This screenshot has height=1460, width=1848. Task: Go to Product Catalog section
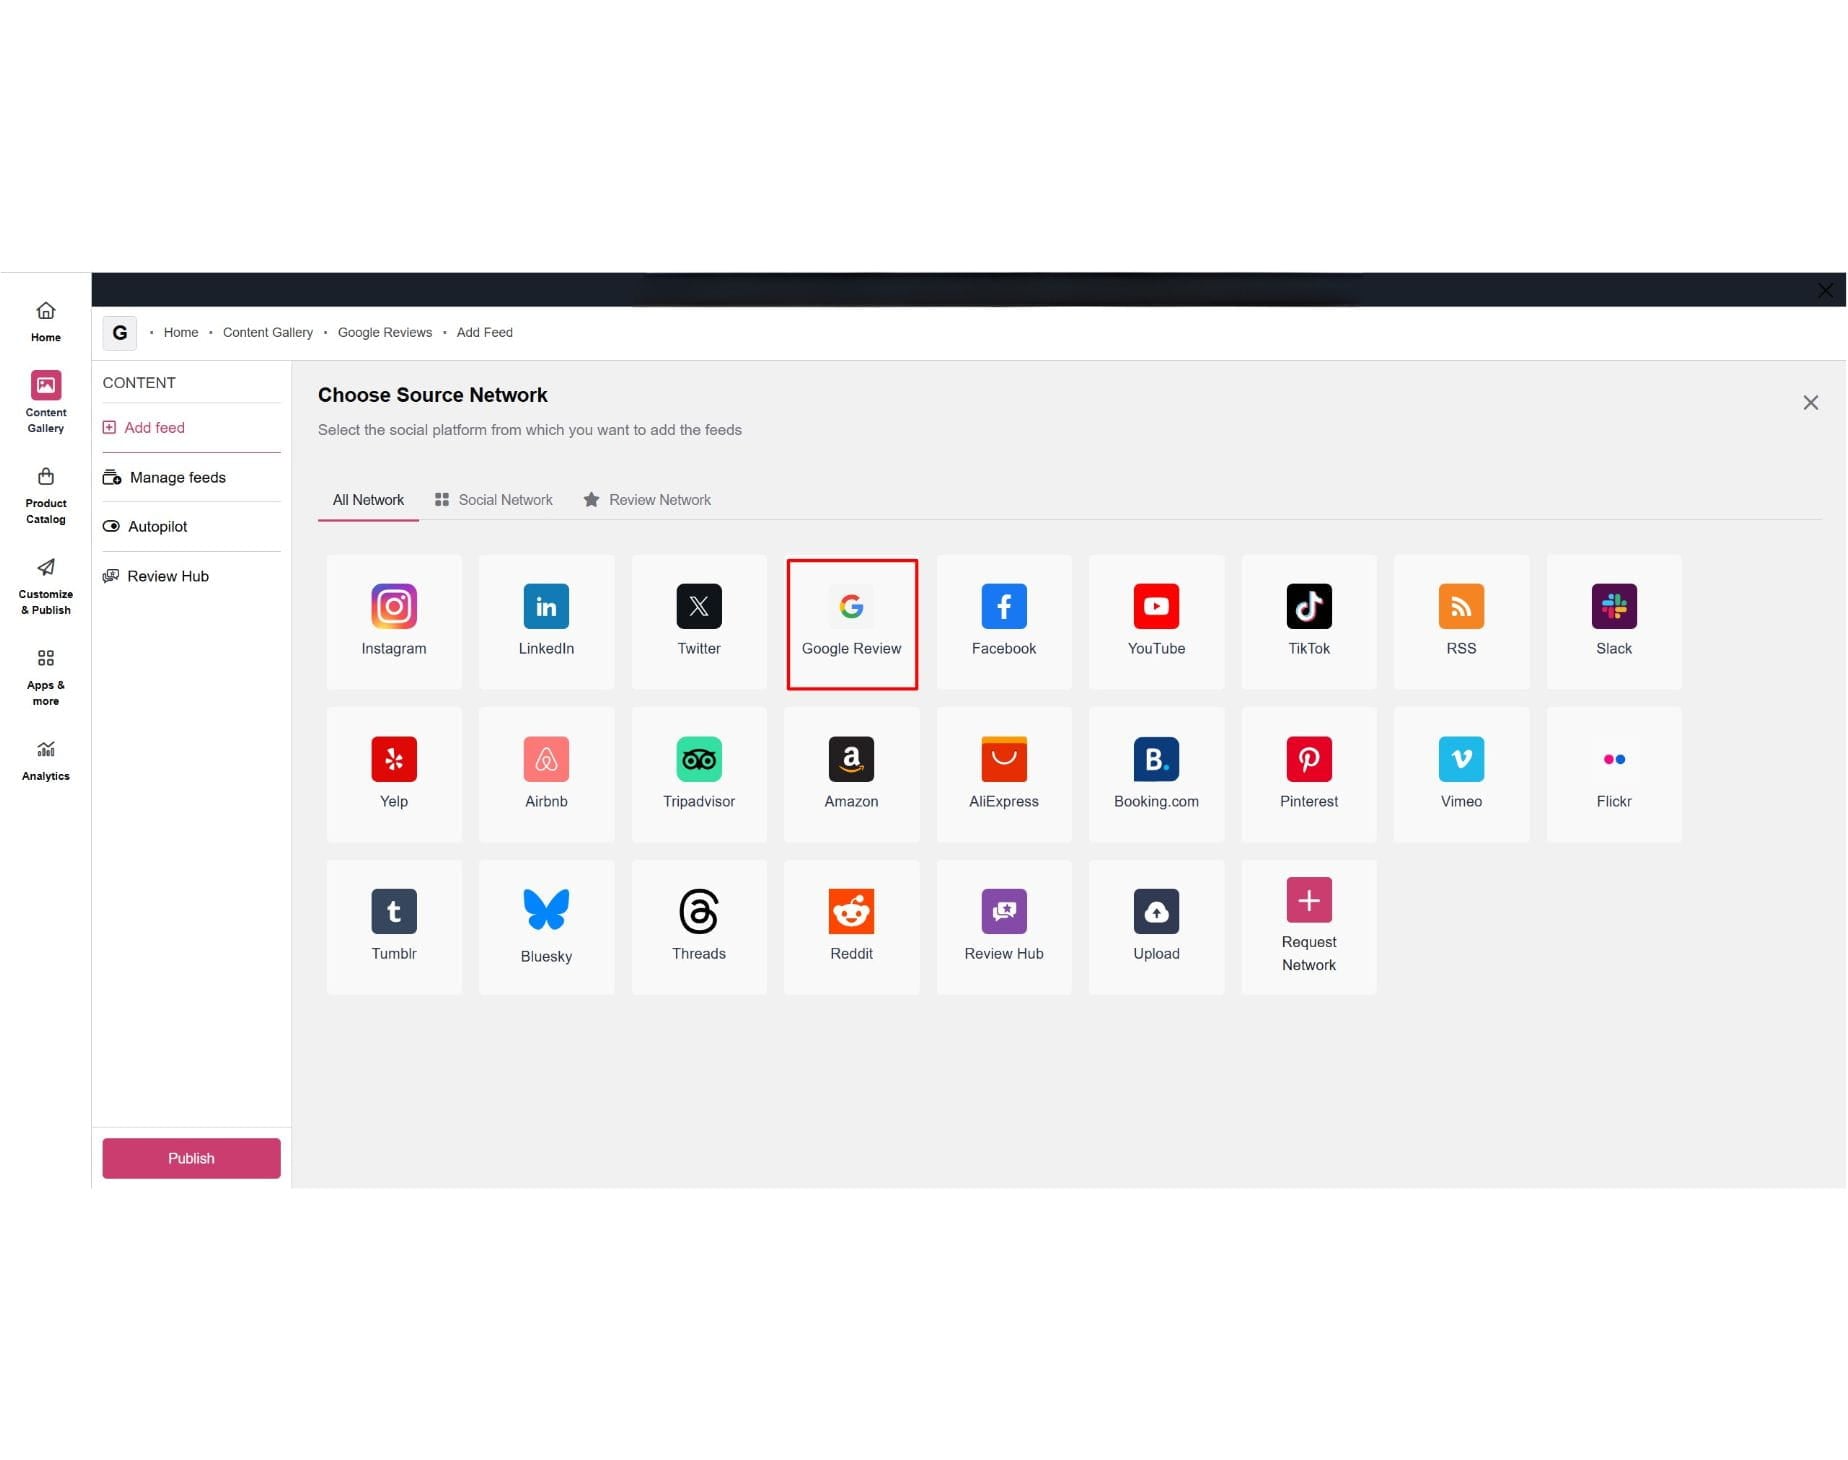[46, 495]
